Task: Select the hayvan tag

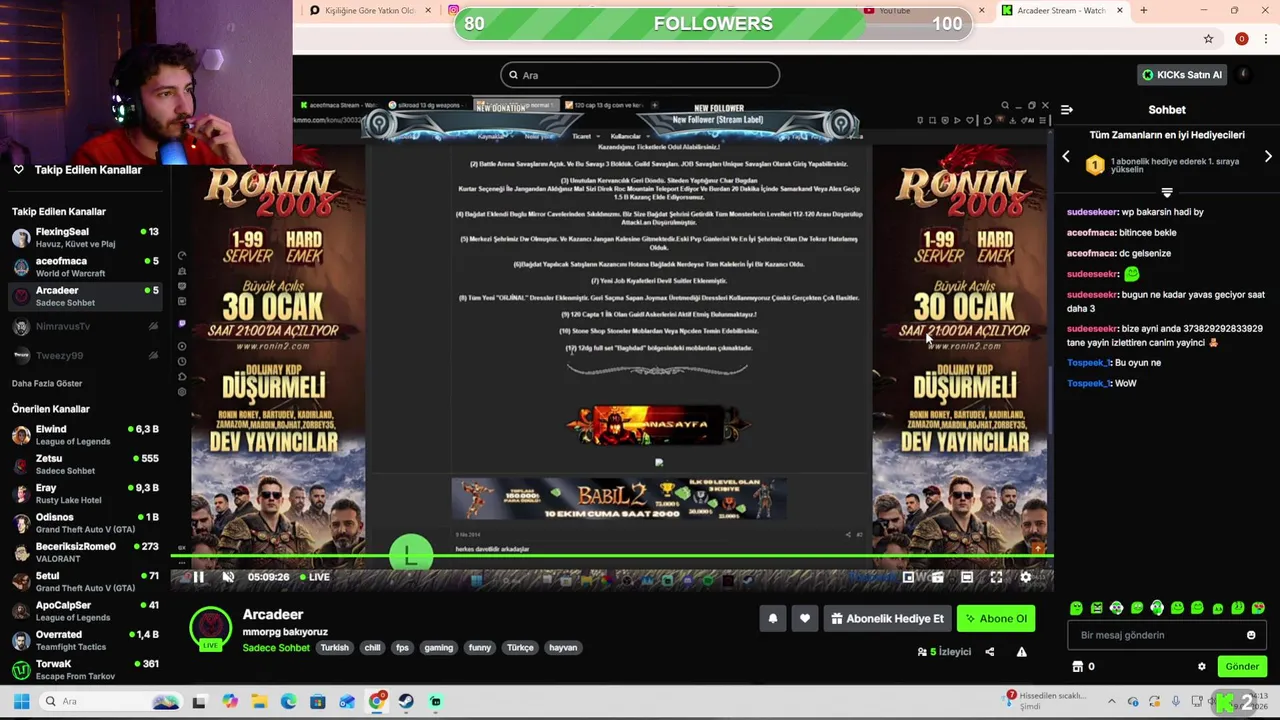Action: click(563, 648)
